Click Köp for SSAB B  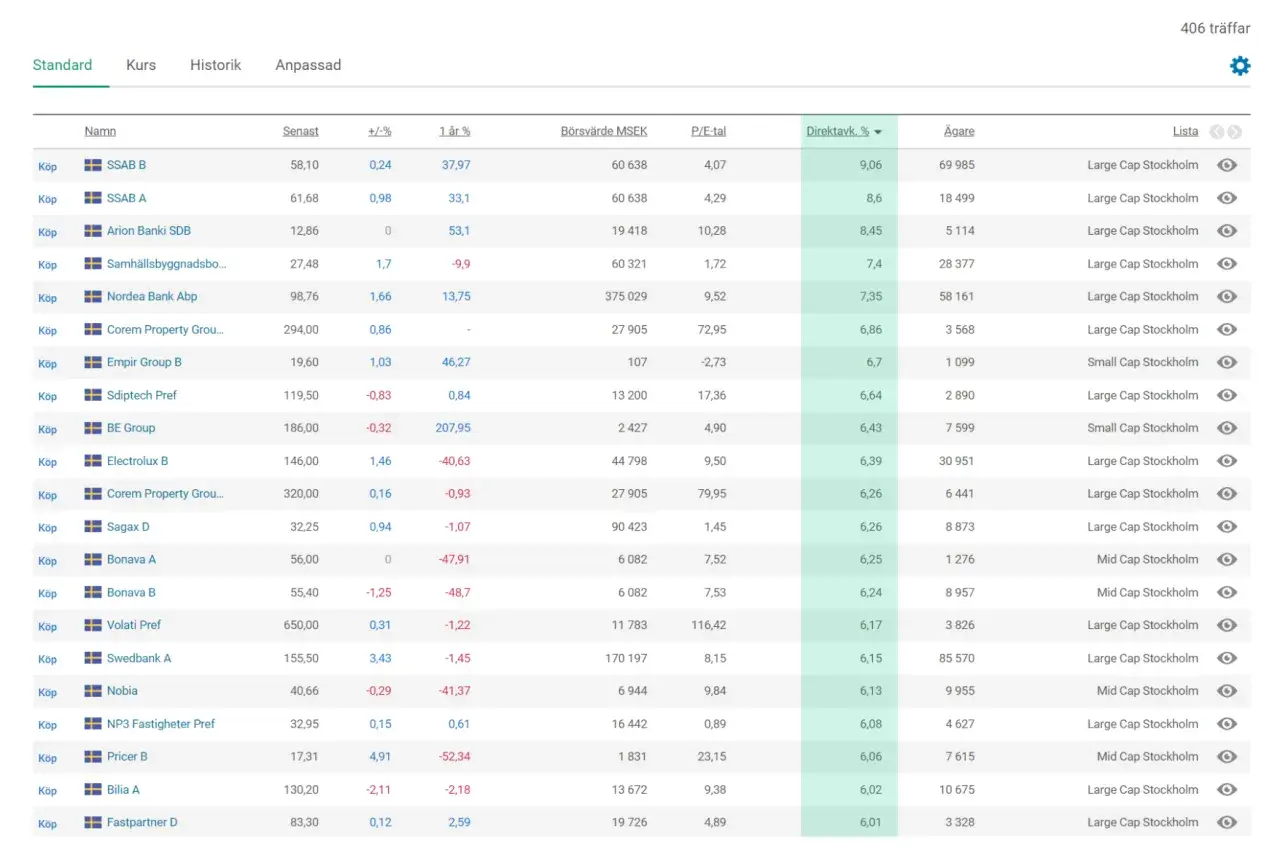(47, 166)
